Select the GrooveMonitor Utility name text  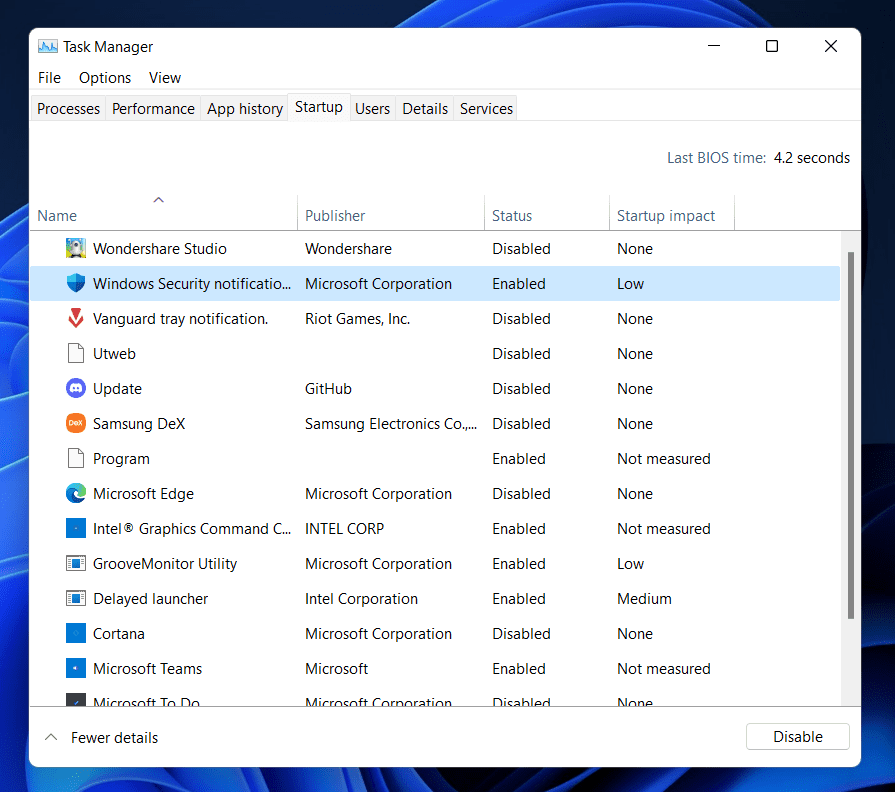click(x=165, y=564)
